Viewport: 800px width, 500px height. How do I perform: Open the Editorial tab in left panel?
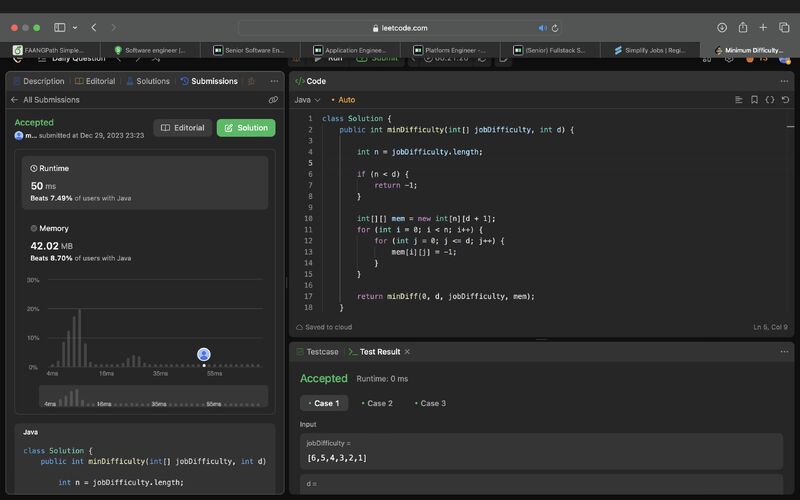(x=95, y=81)
